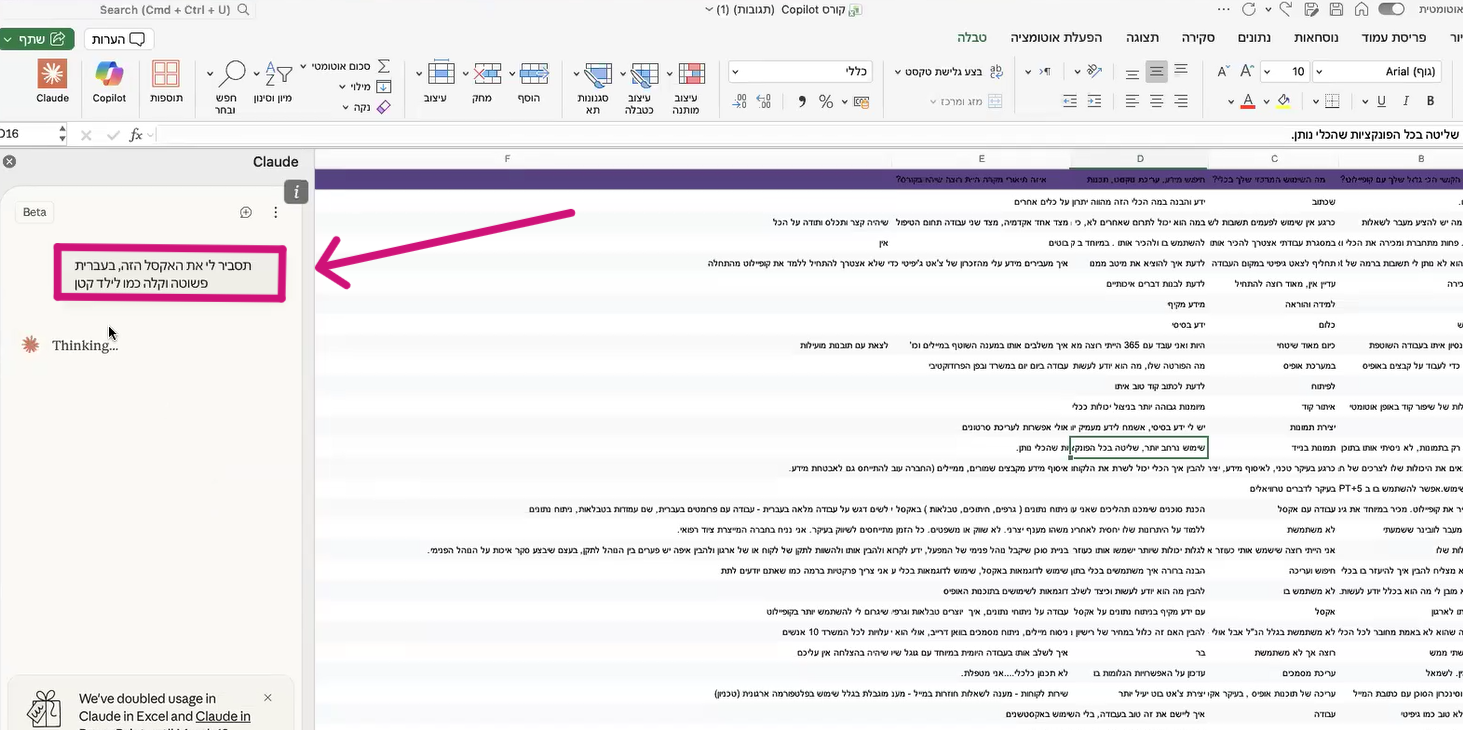Image resolution: width=1463 pixels, height=730 pixels.
Task: Switch to the נוסחאות formulas tab
Action: 1315,38
